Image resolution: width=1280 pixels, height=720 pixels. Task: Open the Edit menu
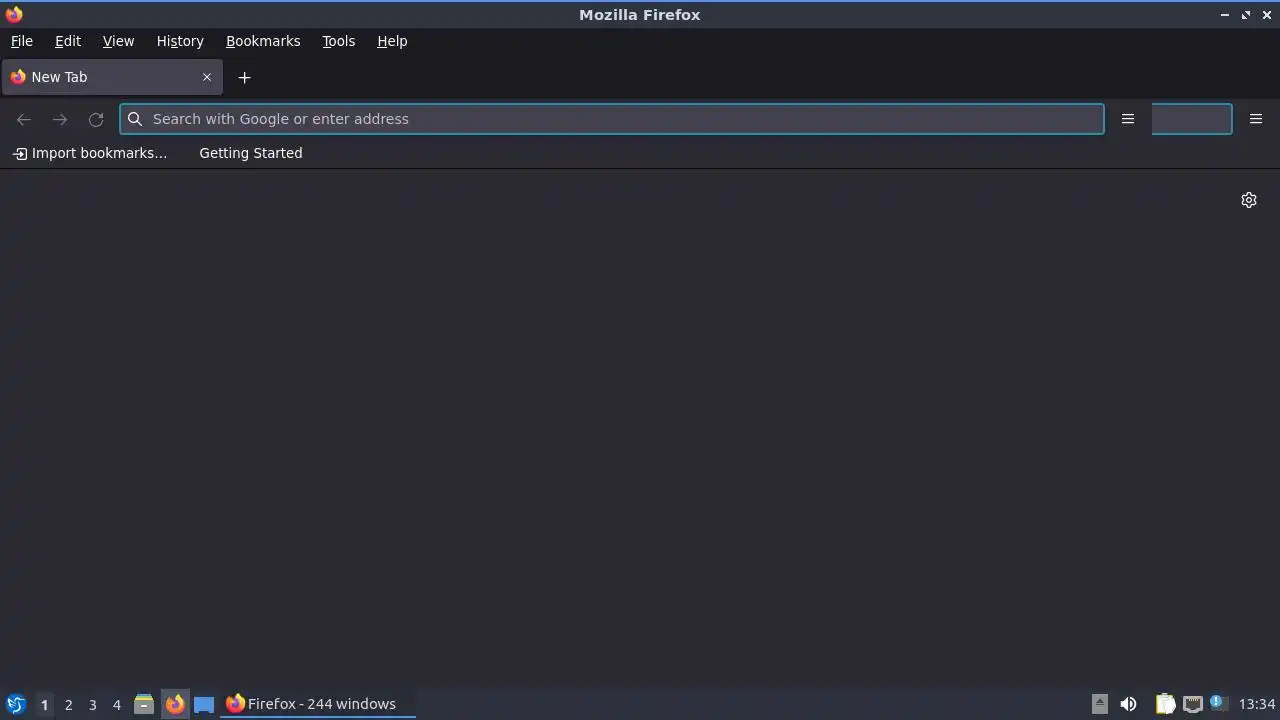click(x=68, y=41)
